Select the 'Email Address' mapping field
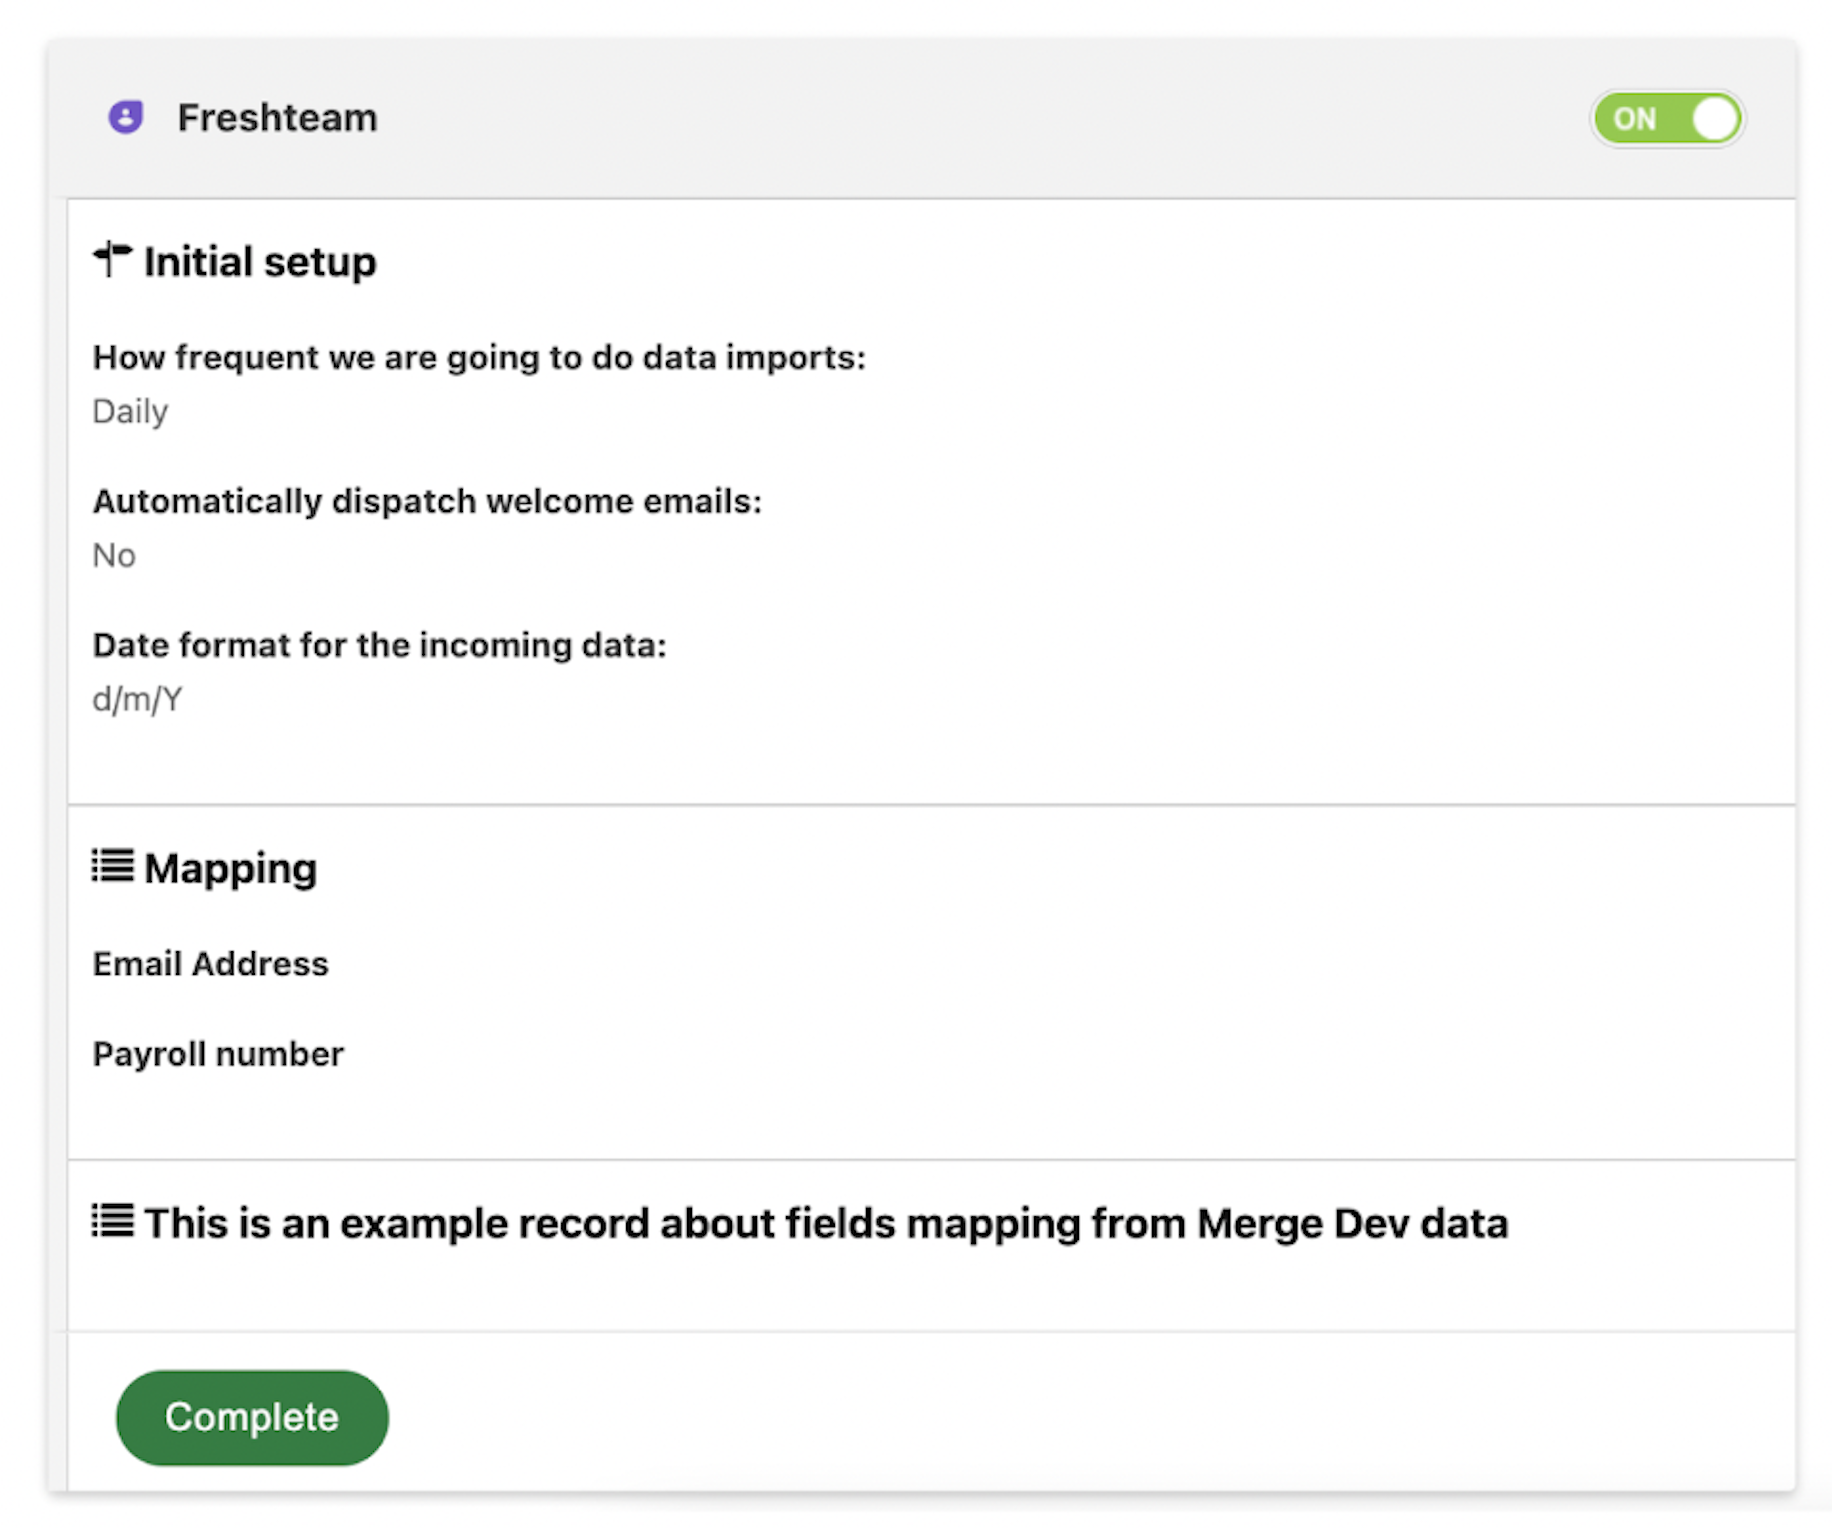1832x1528 pixels. coord(210,964)
